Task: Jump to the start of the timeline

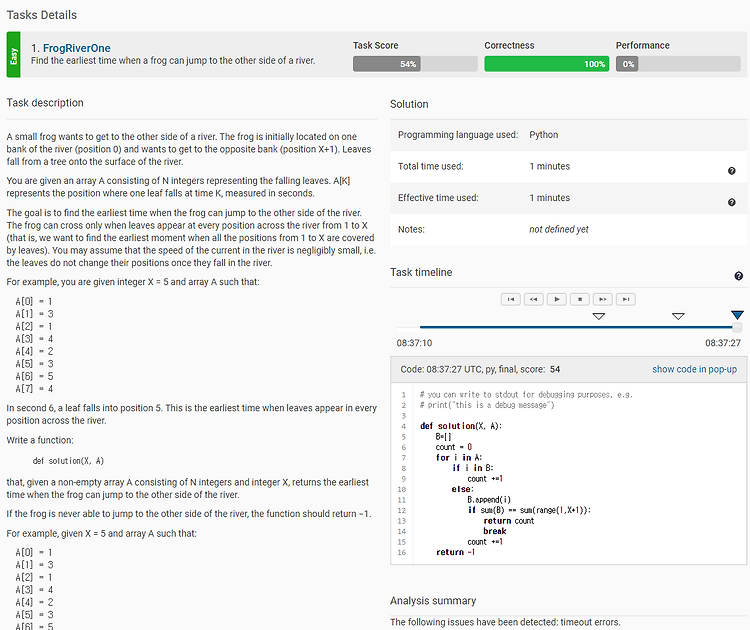Action: pyautogui.click(x=511, y=299)
